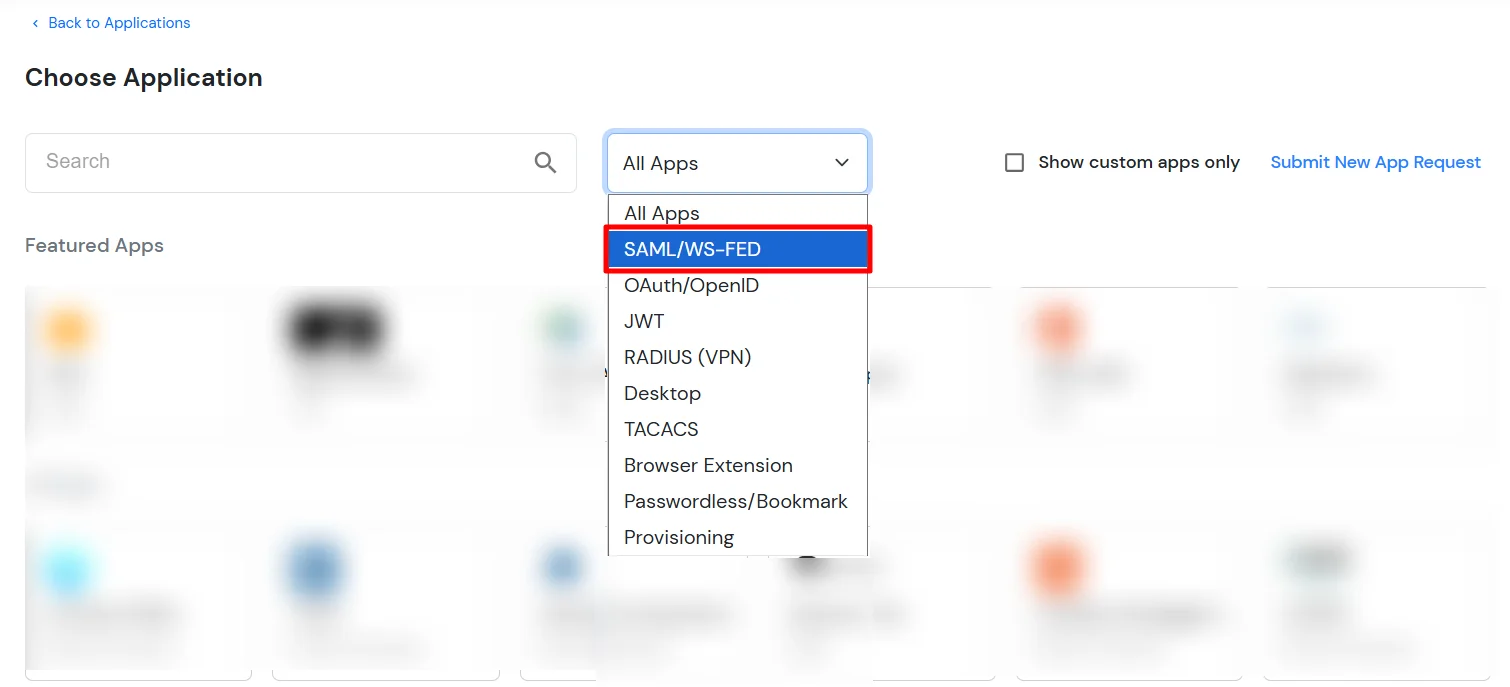The height and width of the screenshot is (687, 1510).
Task: Choose the RADIUS (VPN) option
Action: pyautogui.click(x=687, y=357)
